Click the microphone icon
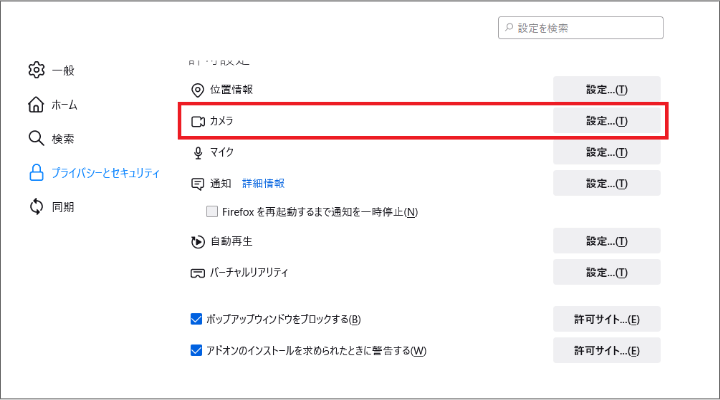The image size is (720, 400). (197, 152)
